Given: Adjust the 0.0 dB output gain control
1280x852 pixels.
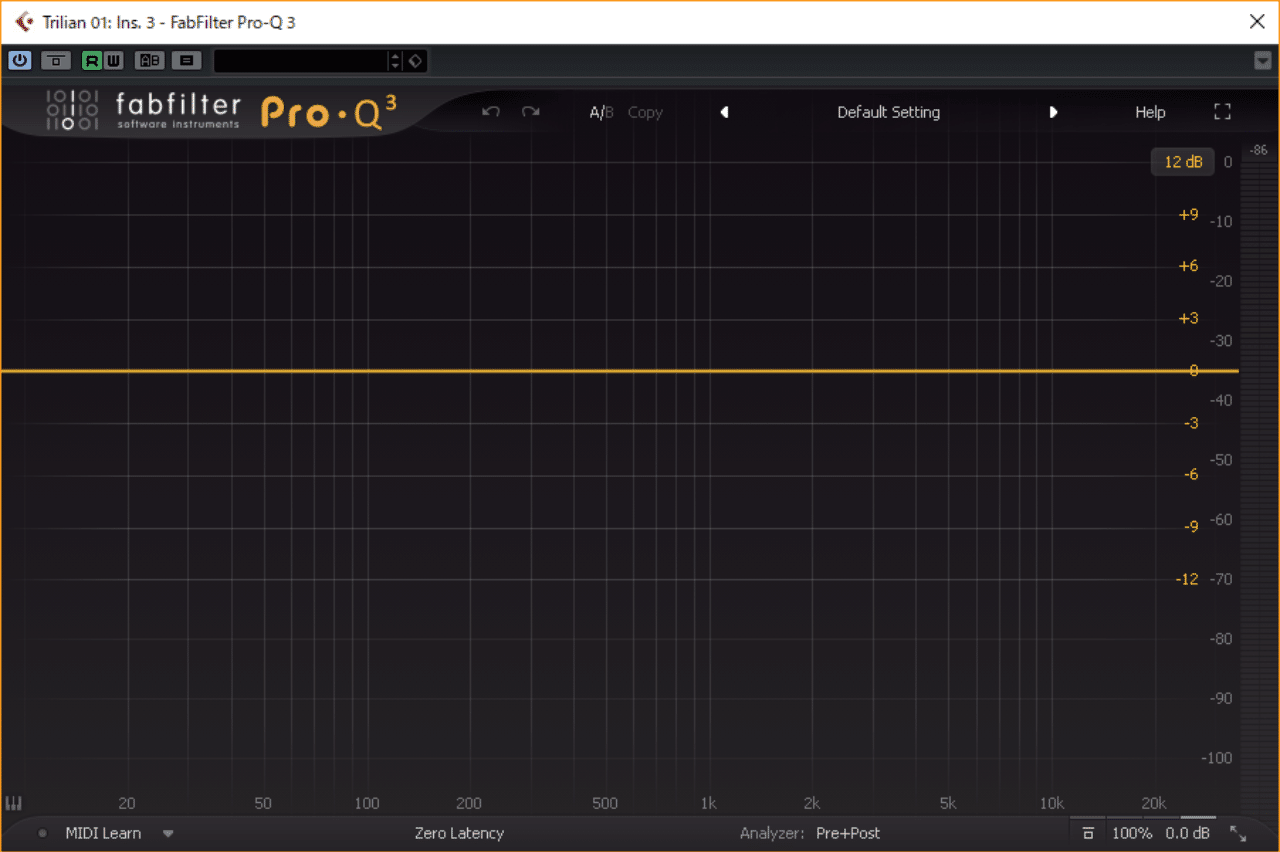Looking at the screenshot, I should pos(1188,833).
